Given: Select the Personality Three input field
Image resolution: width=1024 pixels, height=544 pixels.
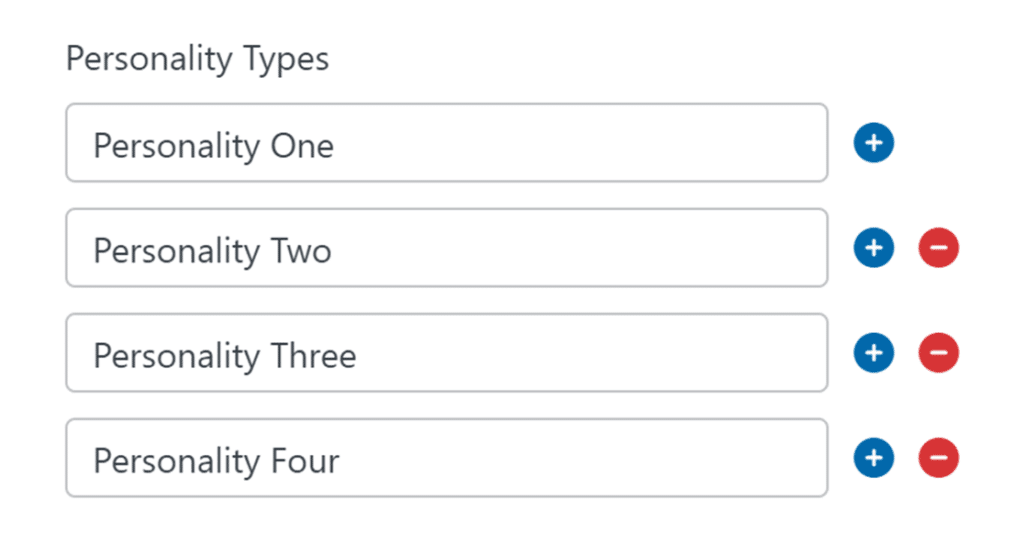Looking at the screenshot, I should 446,353.
